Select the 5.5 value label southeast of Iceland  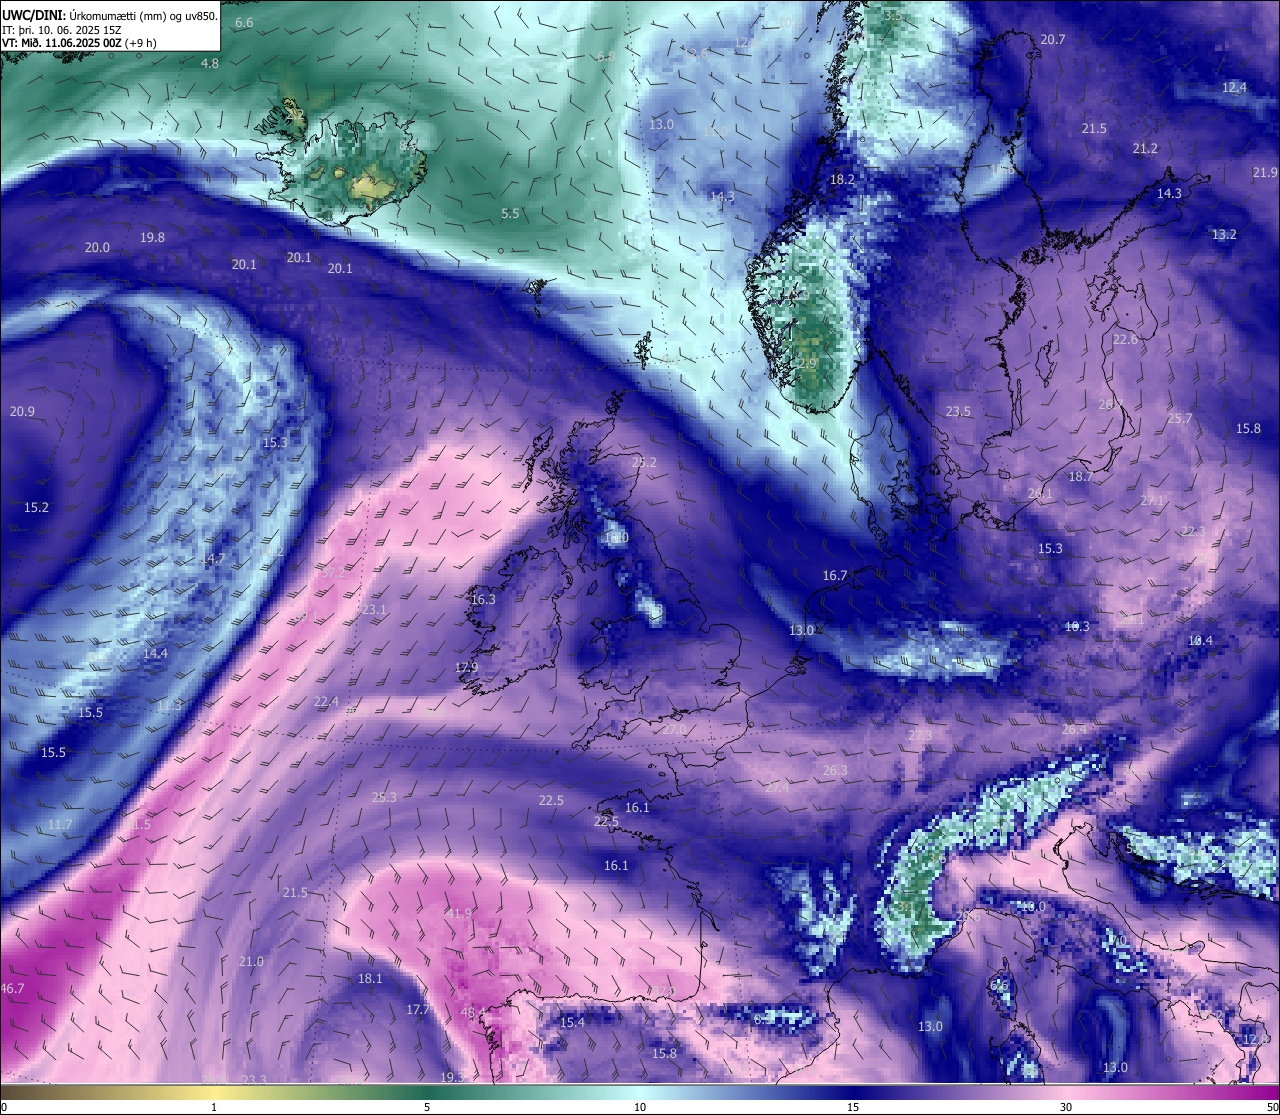[x=510, y=213]
